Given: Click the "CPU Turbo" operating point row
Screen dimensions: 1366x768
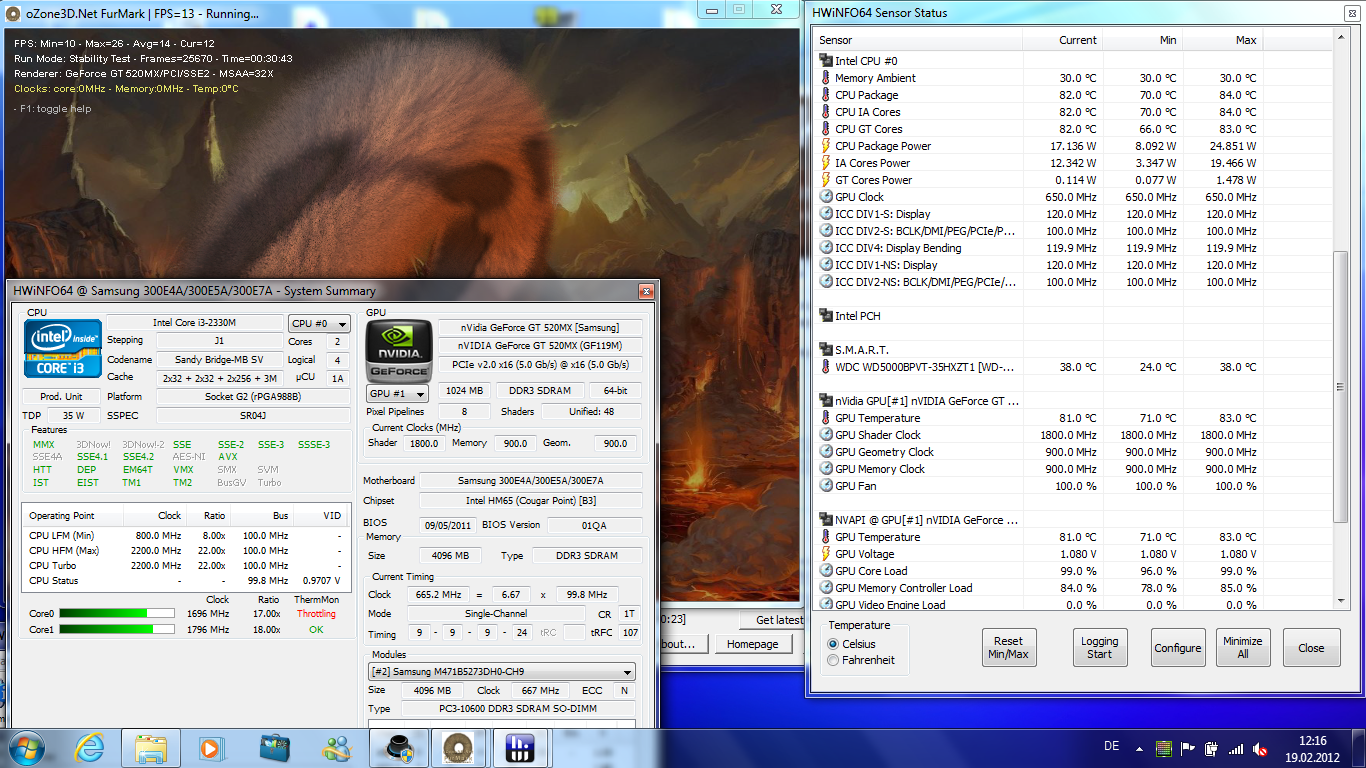Looking at the screenshot, I should coord(188,566).
